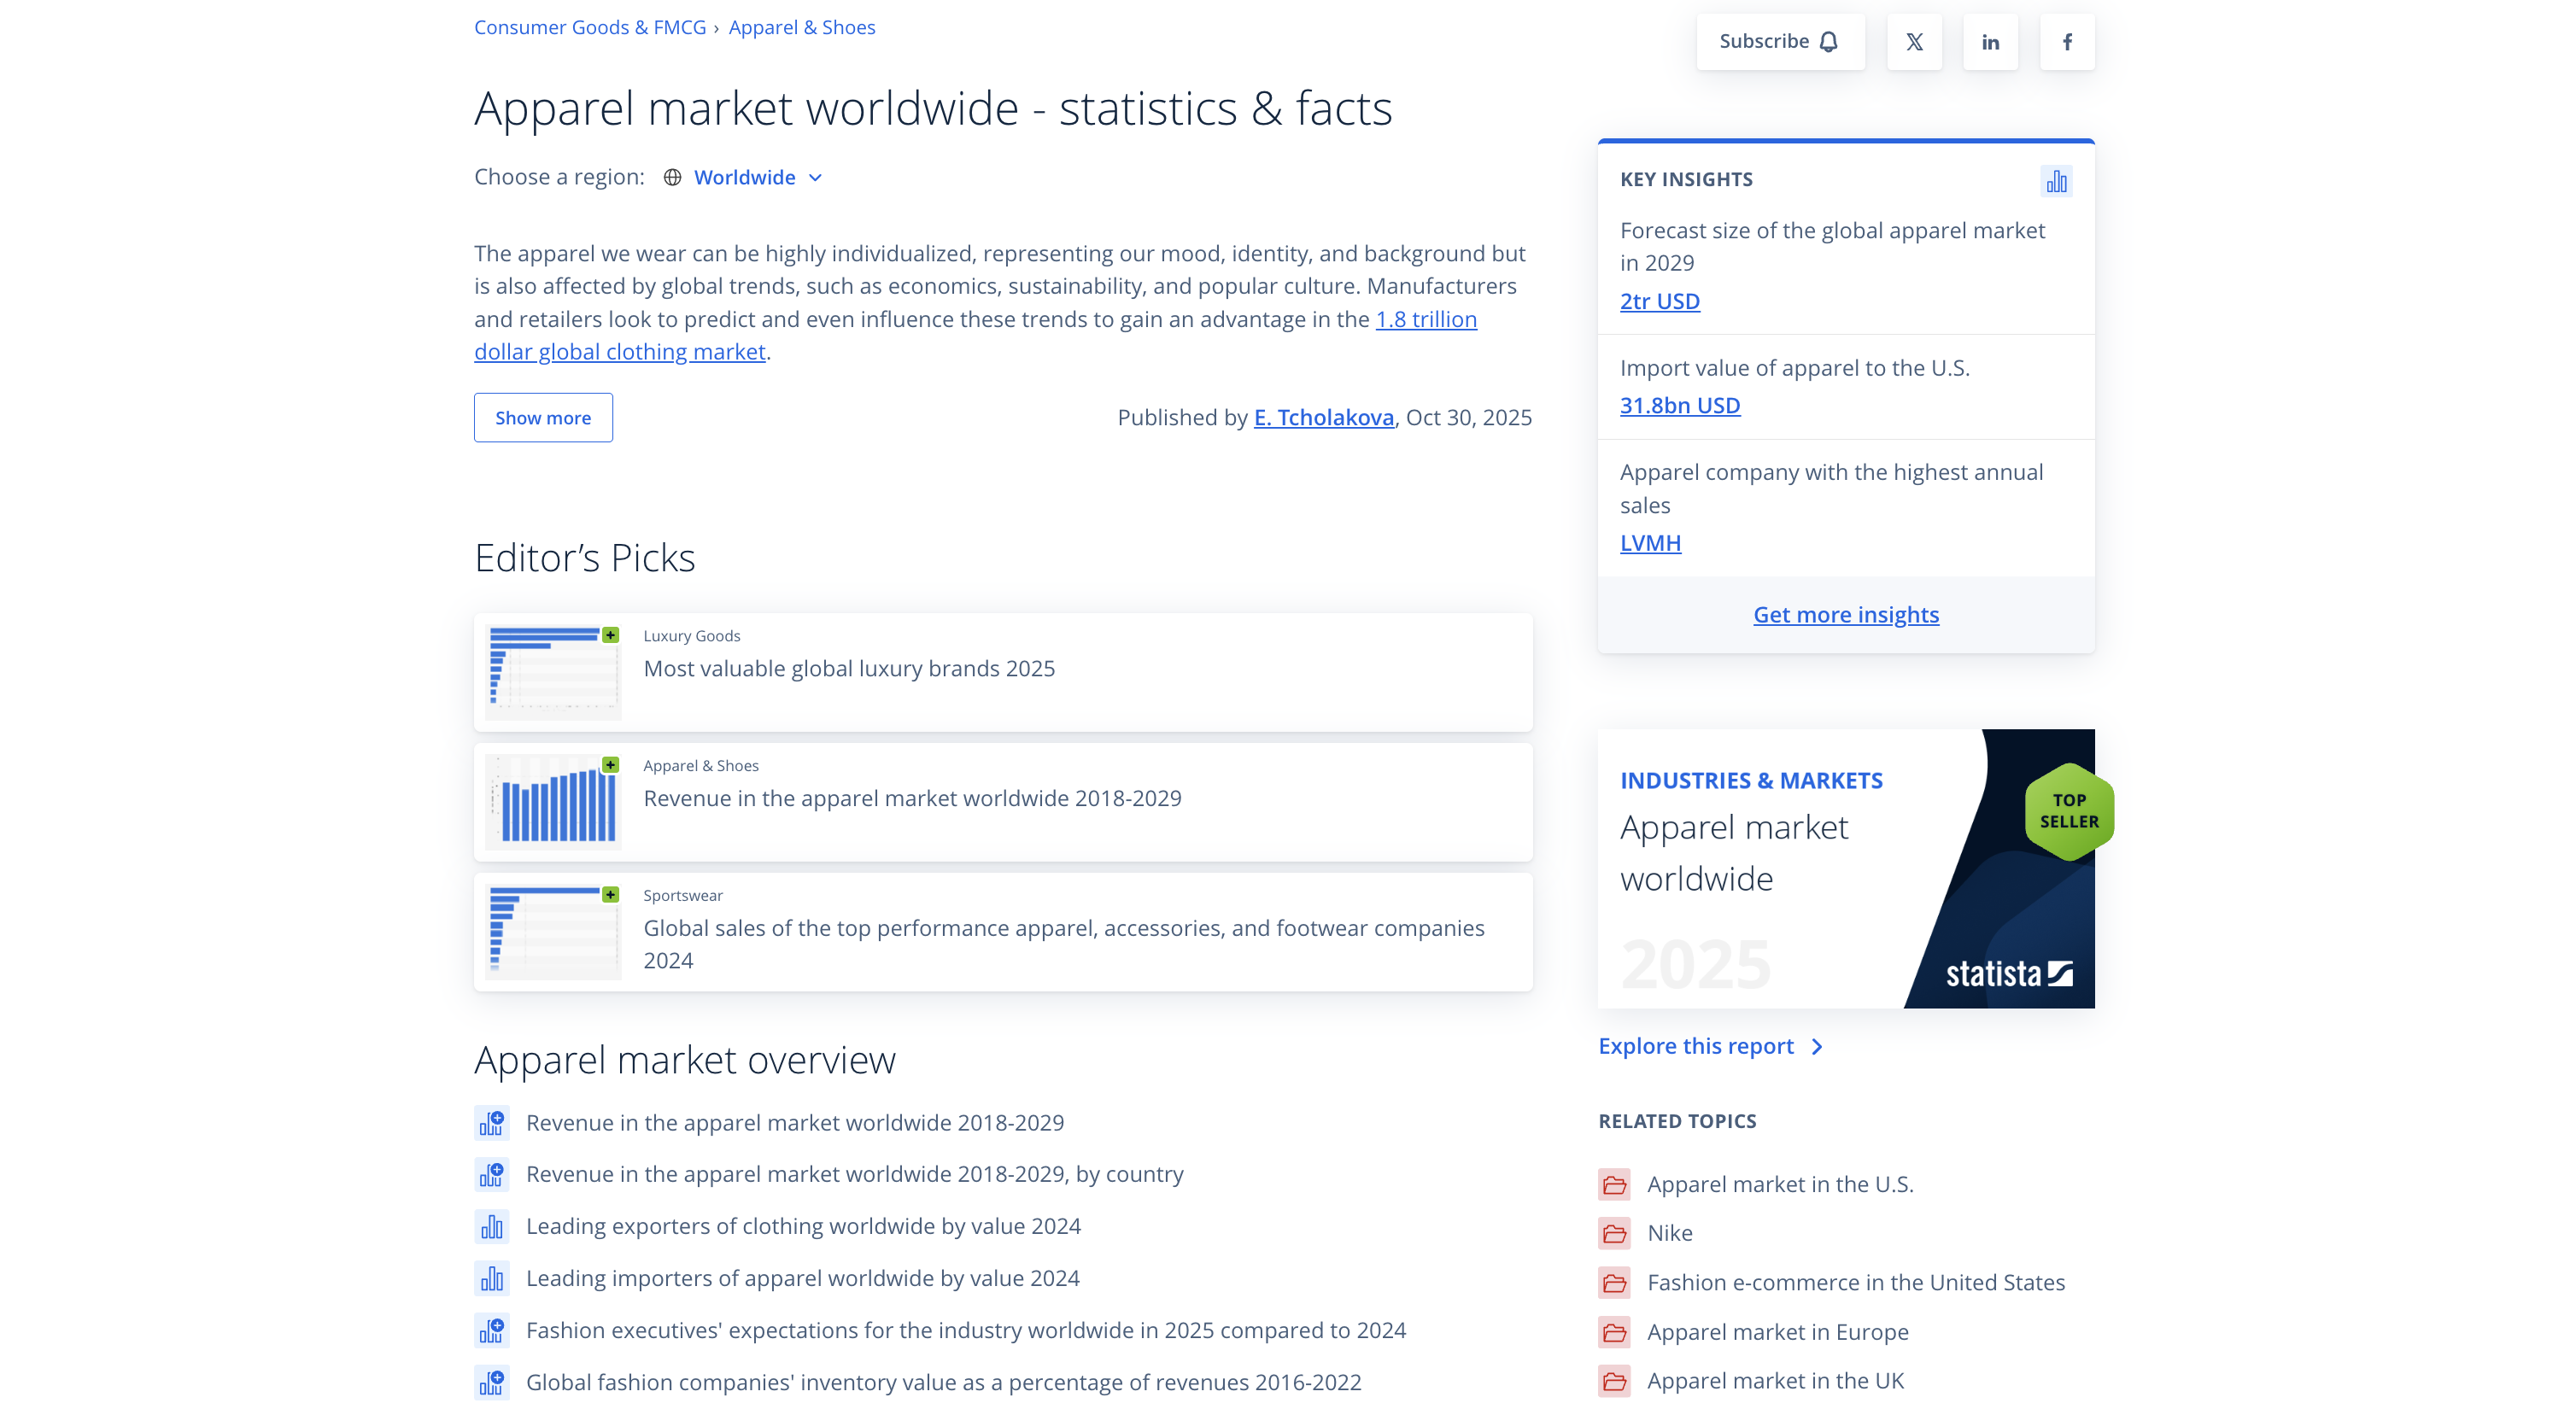The height and width of the screenshot is (1409, 2576).
Task: Go to the Apparel & Shoes breadcrumb
Action: pyautogui.click(x=801, y=27)
